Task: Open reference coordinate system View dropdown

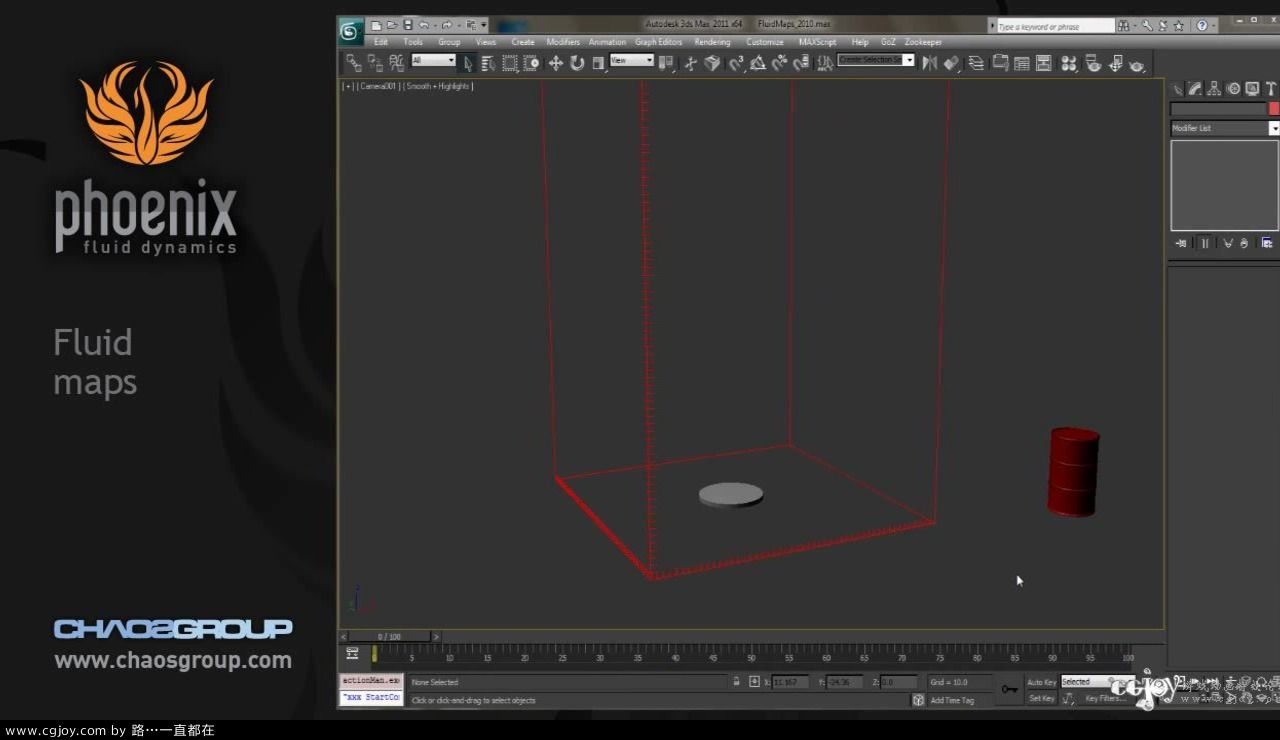Action: point(632,60)
